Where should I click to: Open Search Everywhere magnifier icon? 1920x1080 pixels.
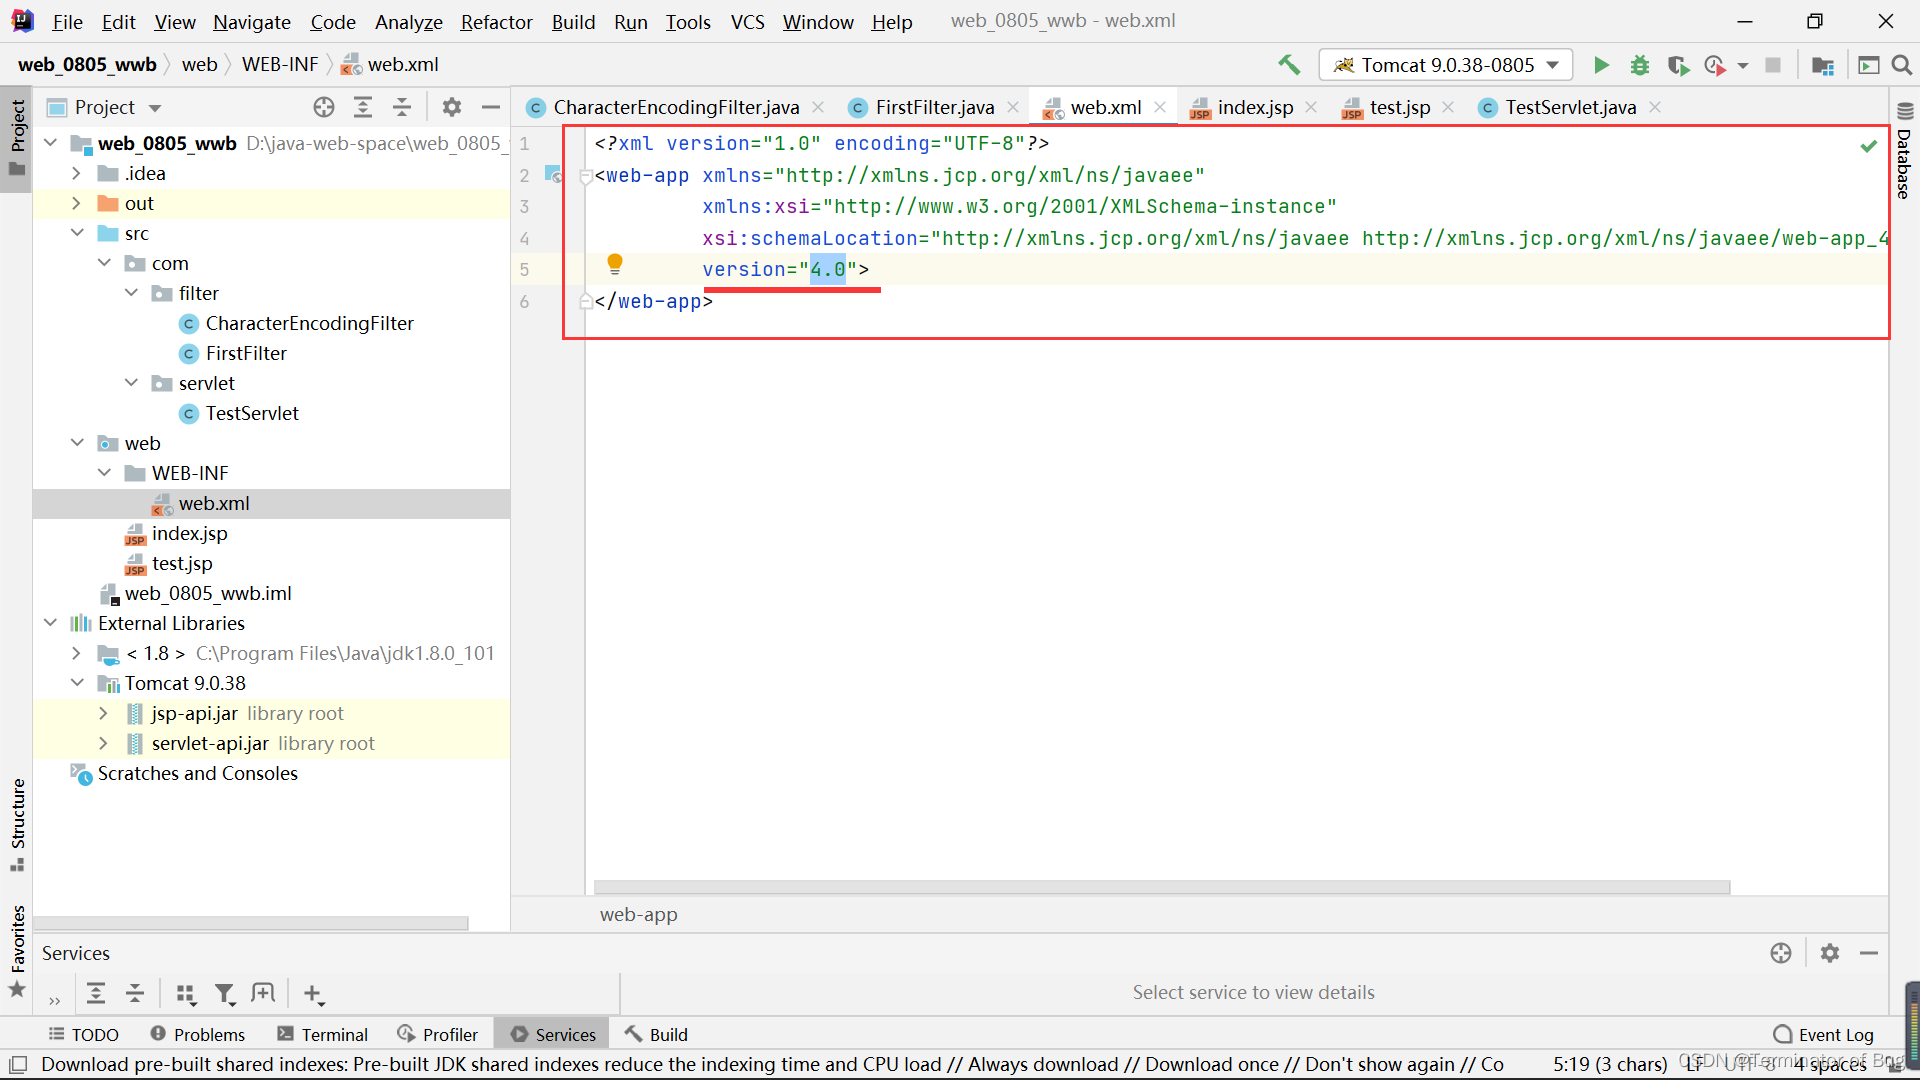[x=1902, y=65]
